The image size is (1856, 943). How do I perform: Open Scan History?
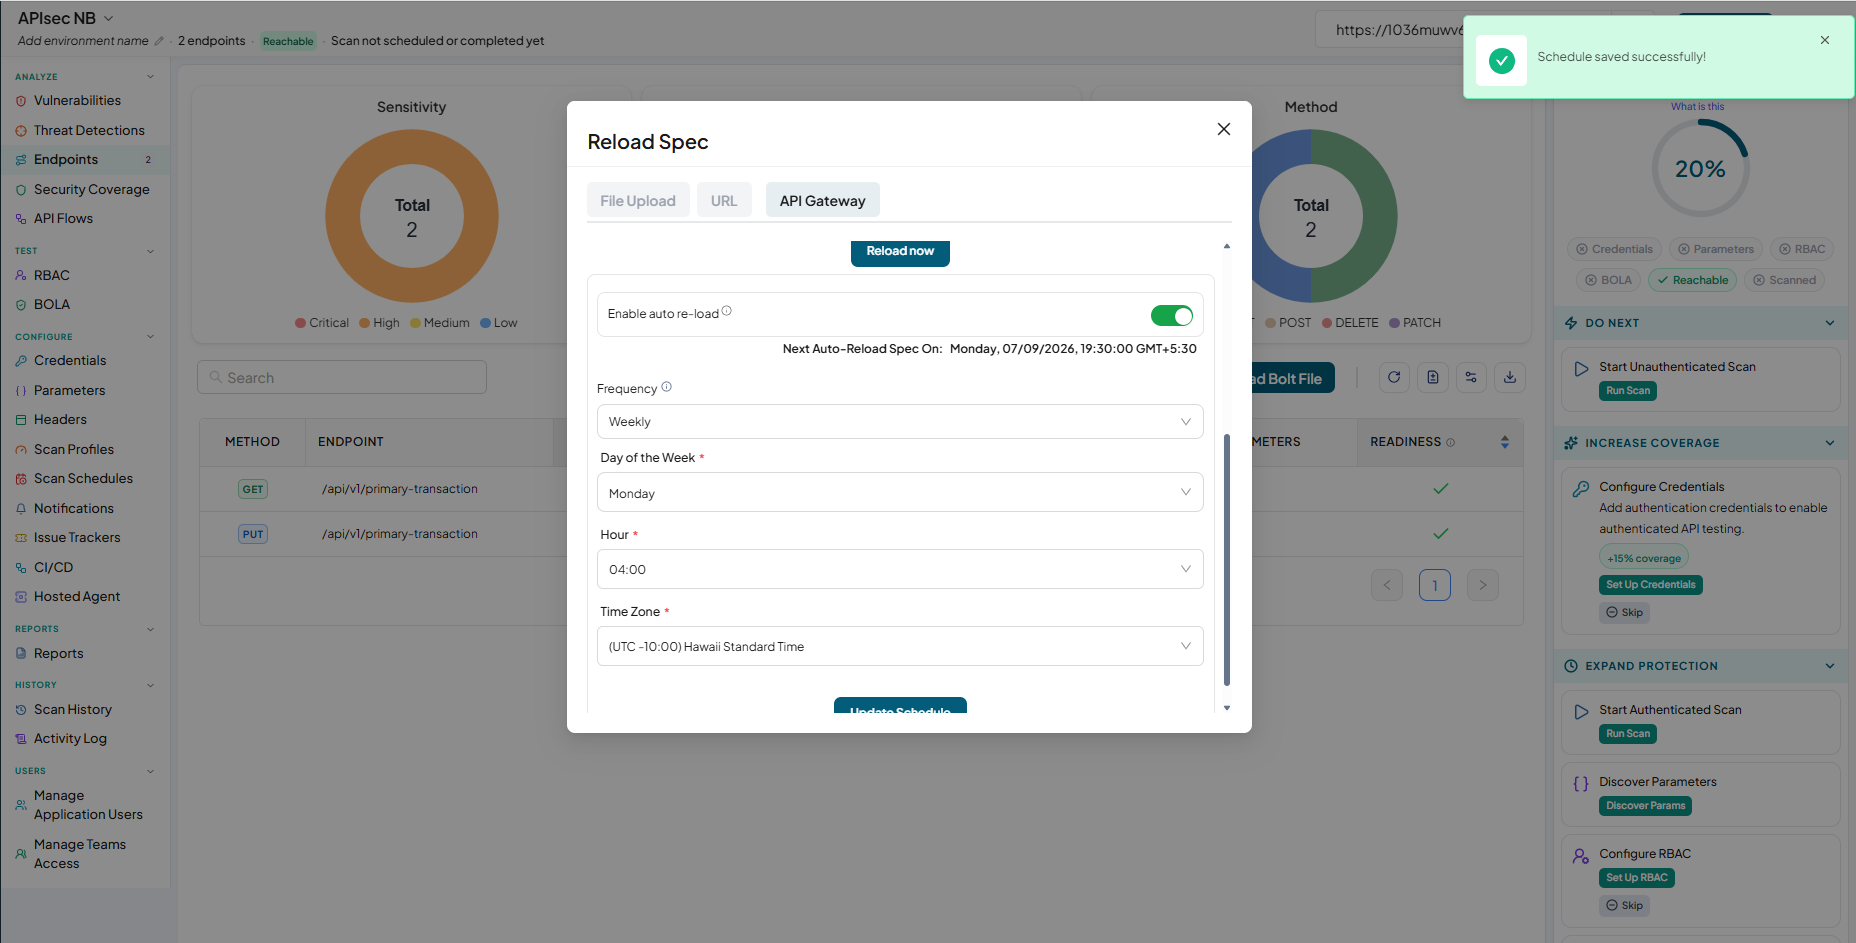pyautogui.click(x=72, y=709)
